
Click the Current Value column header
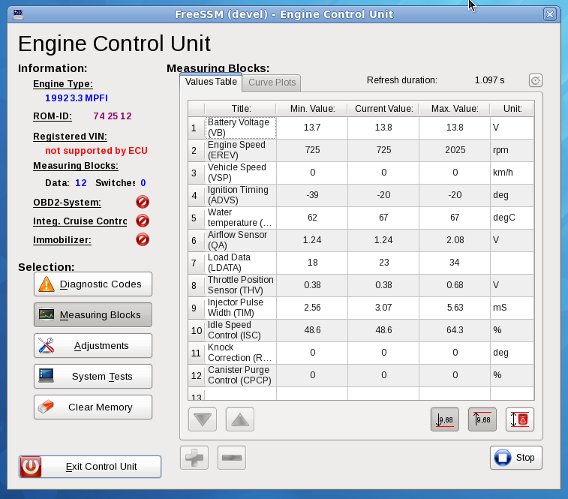coord(384,109)
